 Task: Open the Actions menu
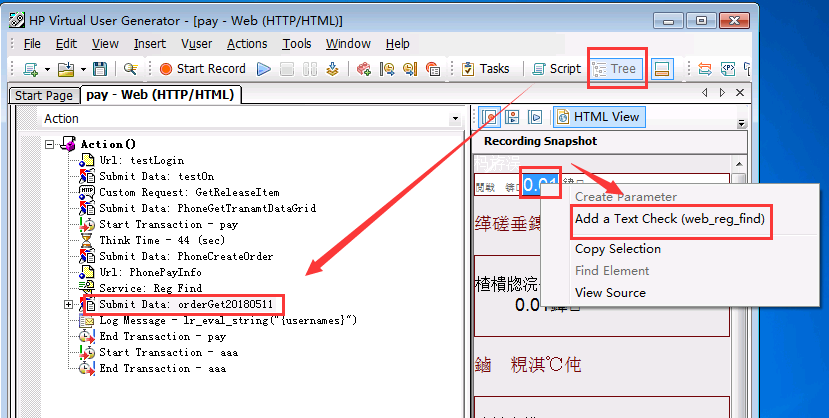(247, 44)
